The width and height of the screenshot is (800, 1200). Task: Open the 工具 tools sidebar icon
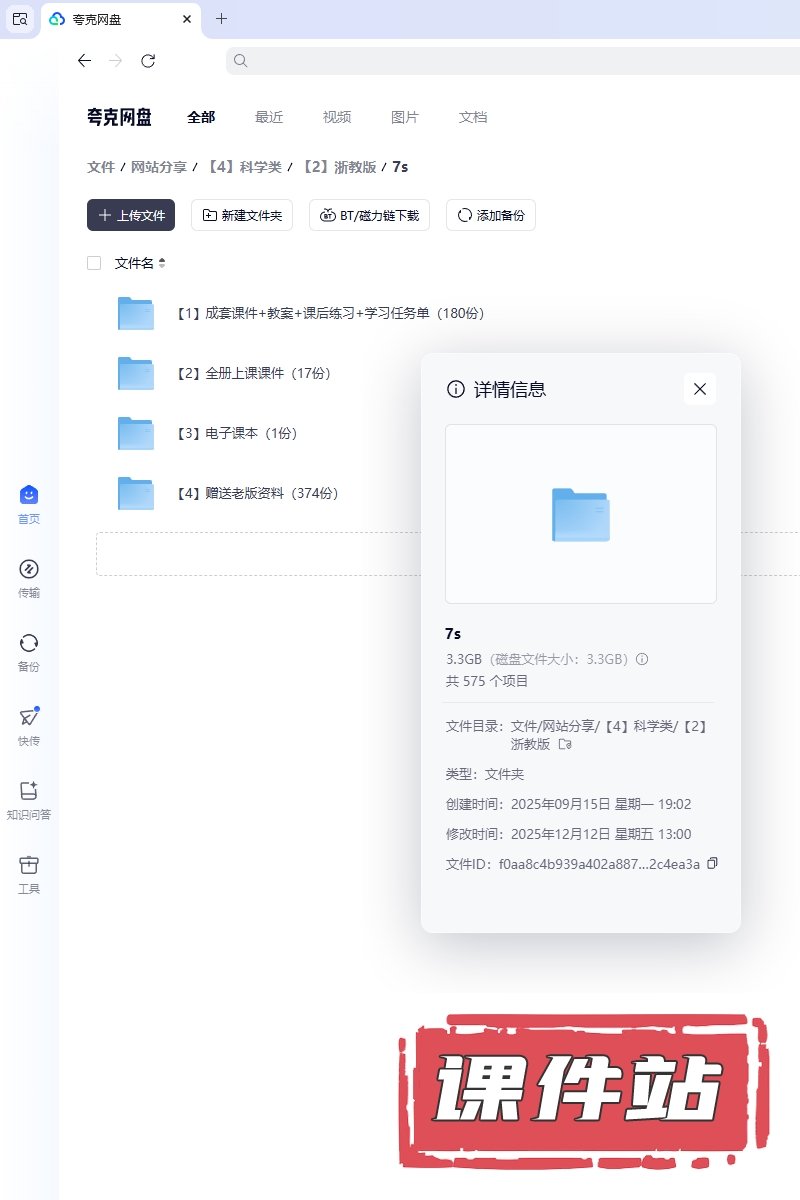coord(29,865)
